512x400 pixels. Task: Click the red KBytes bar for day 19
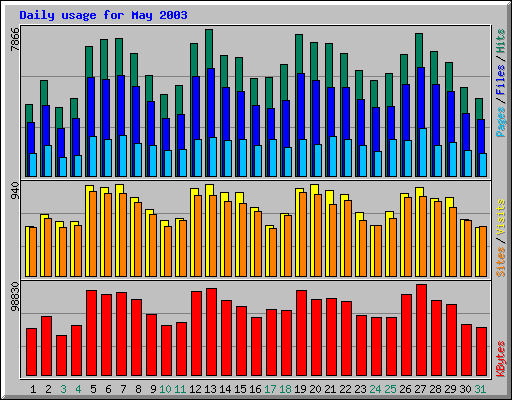(x=301, y=333)
